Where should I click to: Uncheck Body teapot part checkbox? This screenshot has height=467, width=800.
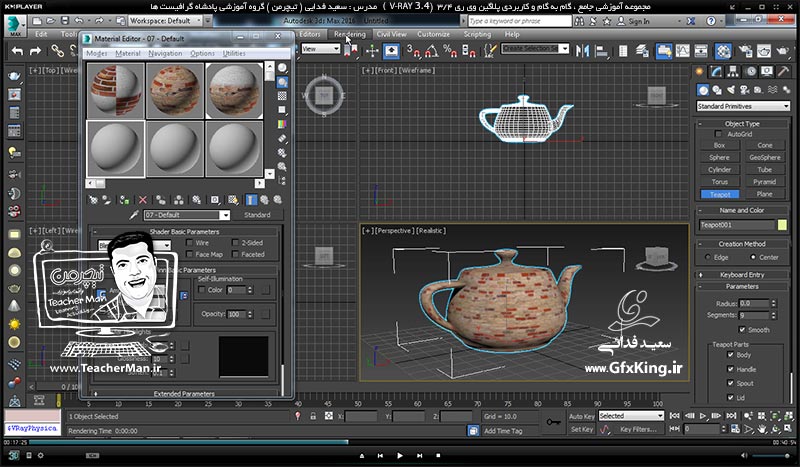[x=730, y=355]
